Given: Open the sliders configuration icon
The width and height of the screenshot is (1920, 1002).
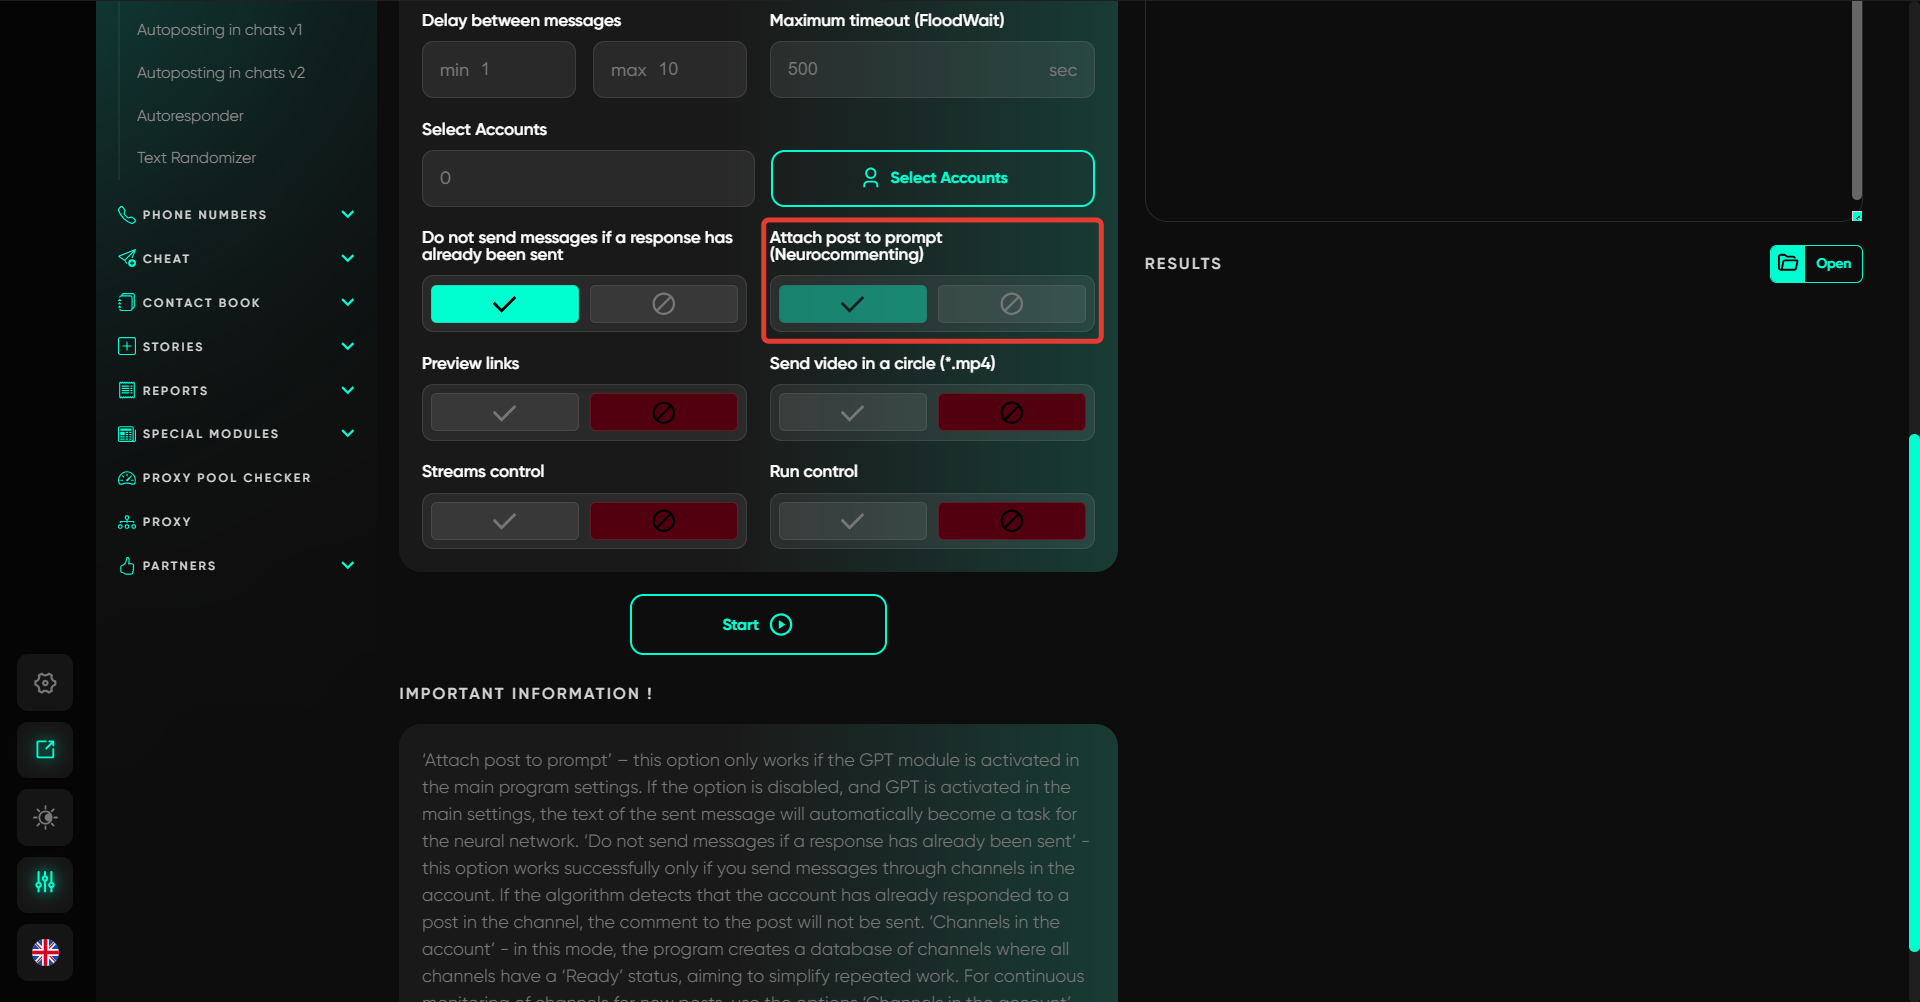Looking at the screenshot, I should click(x=45, y=883).
